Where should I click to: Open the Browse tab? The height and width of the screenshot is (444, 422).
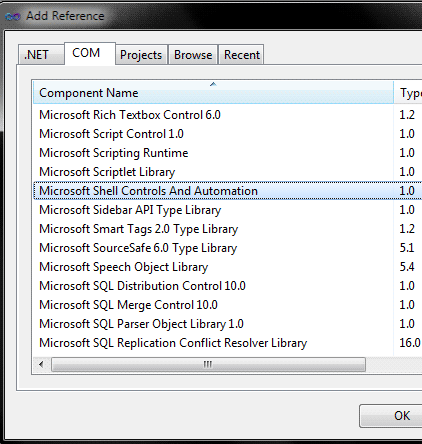(x=193, y=54)
